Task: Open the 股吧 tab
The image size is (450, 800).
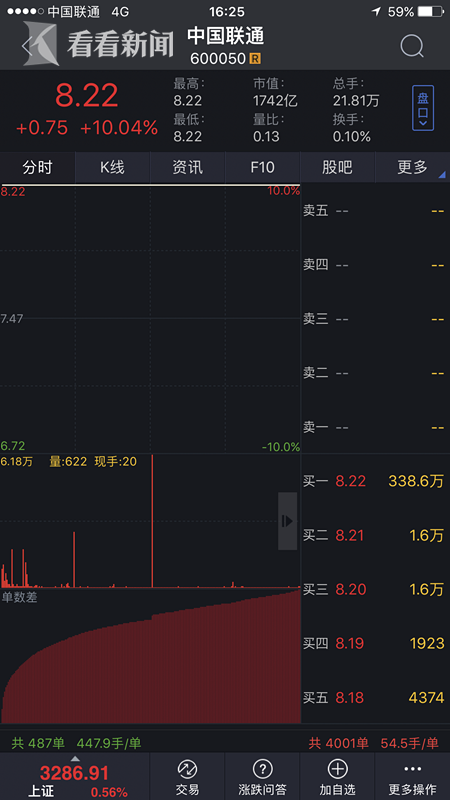Action: tap(337, 167)
